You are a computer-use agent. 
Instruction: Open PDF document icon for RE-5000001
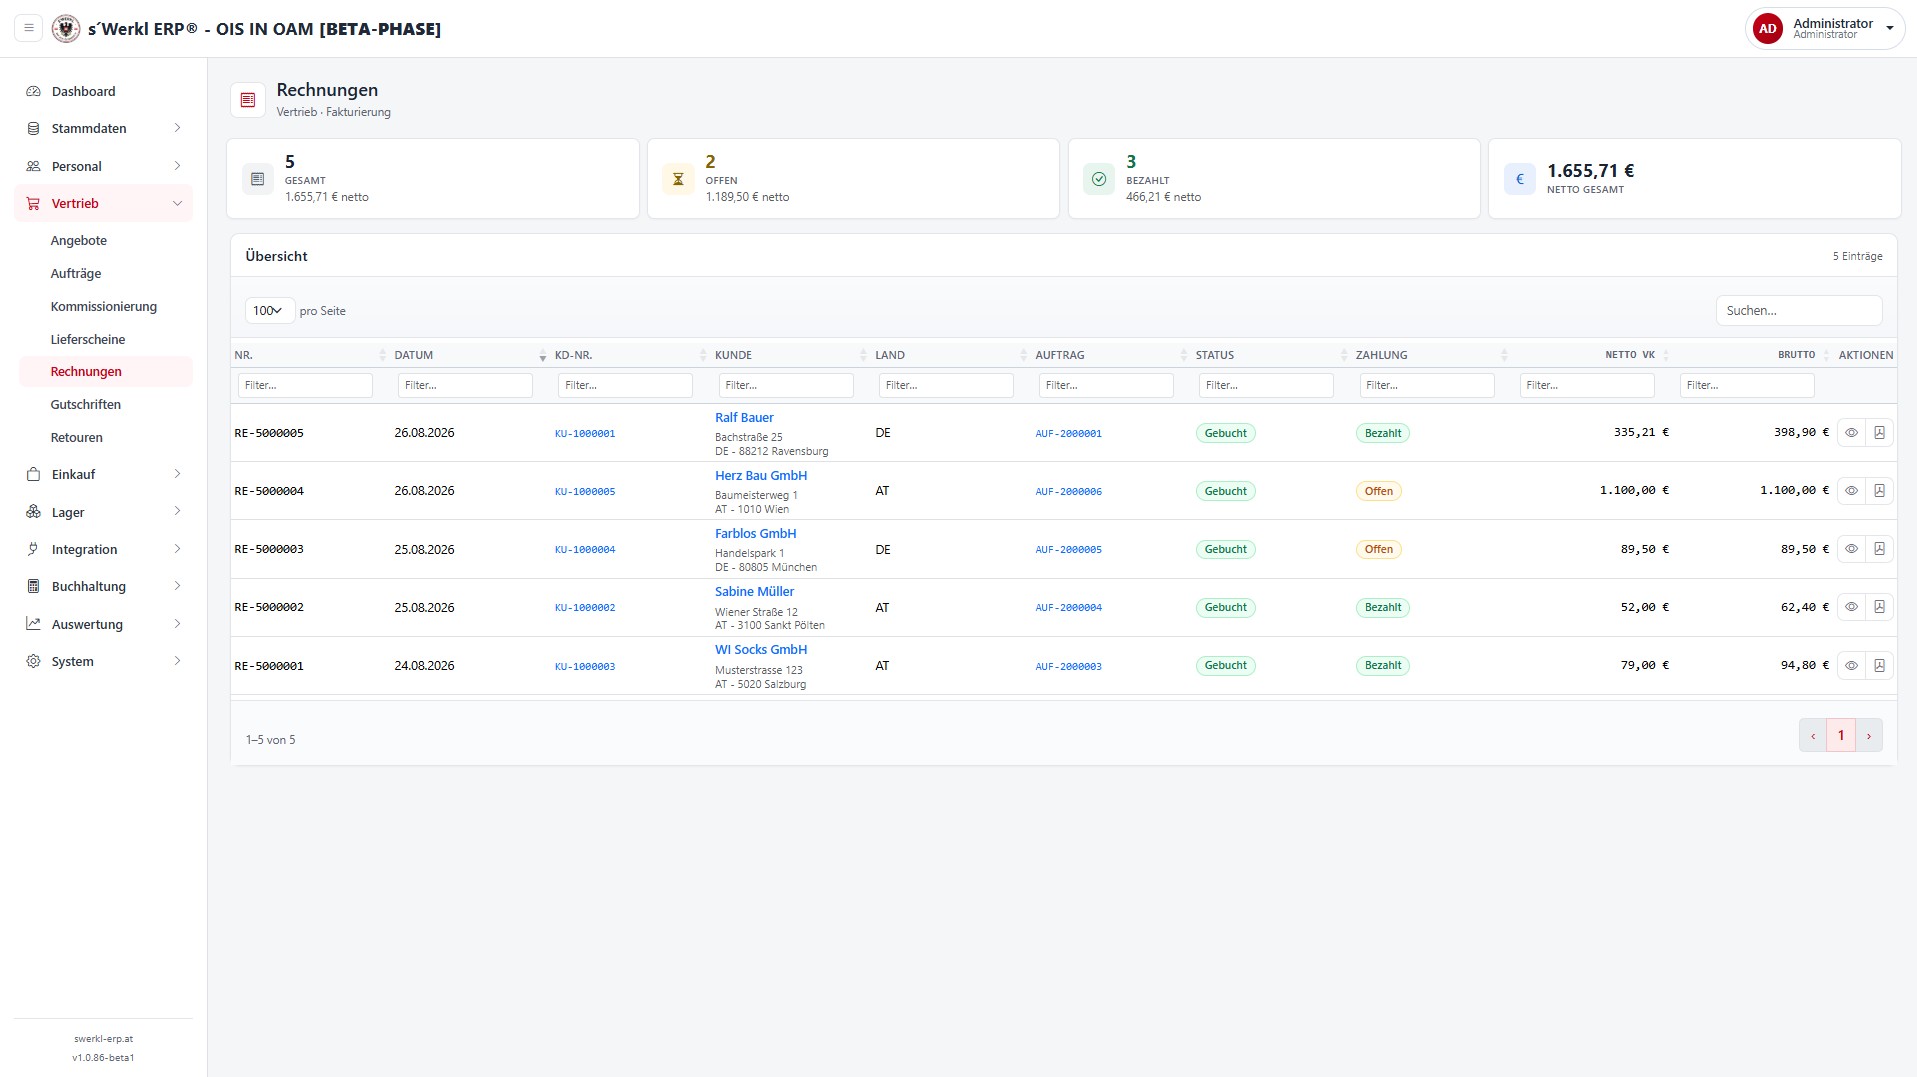click(1879, 665)
